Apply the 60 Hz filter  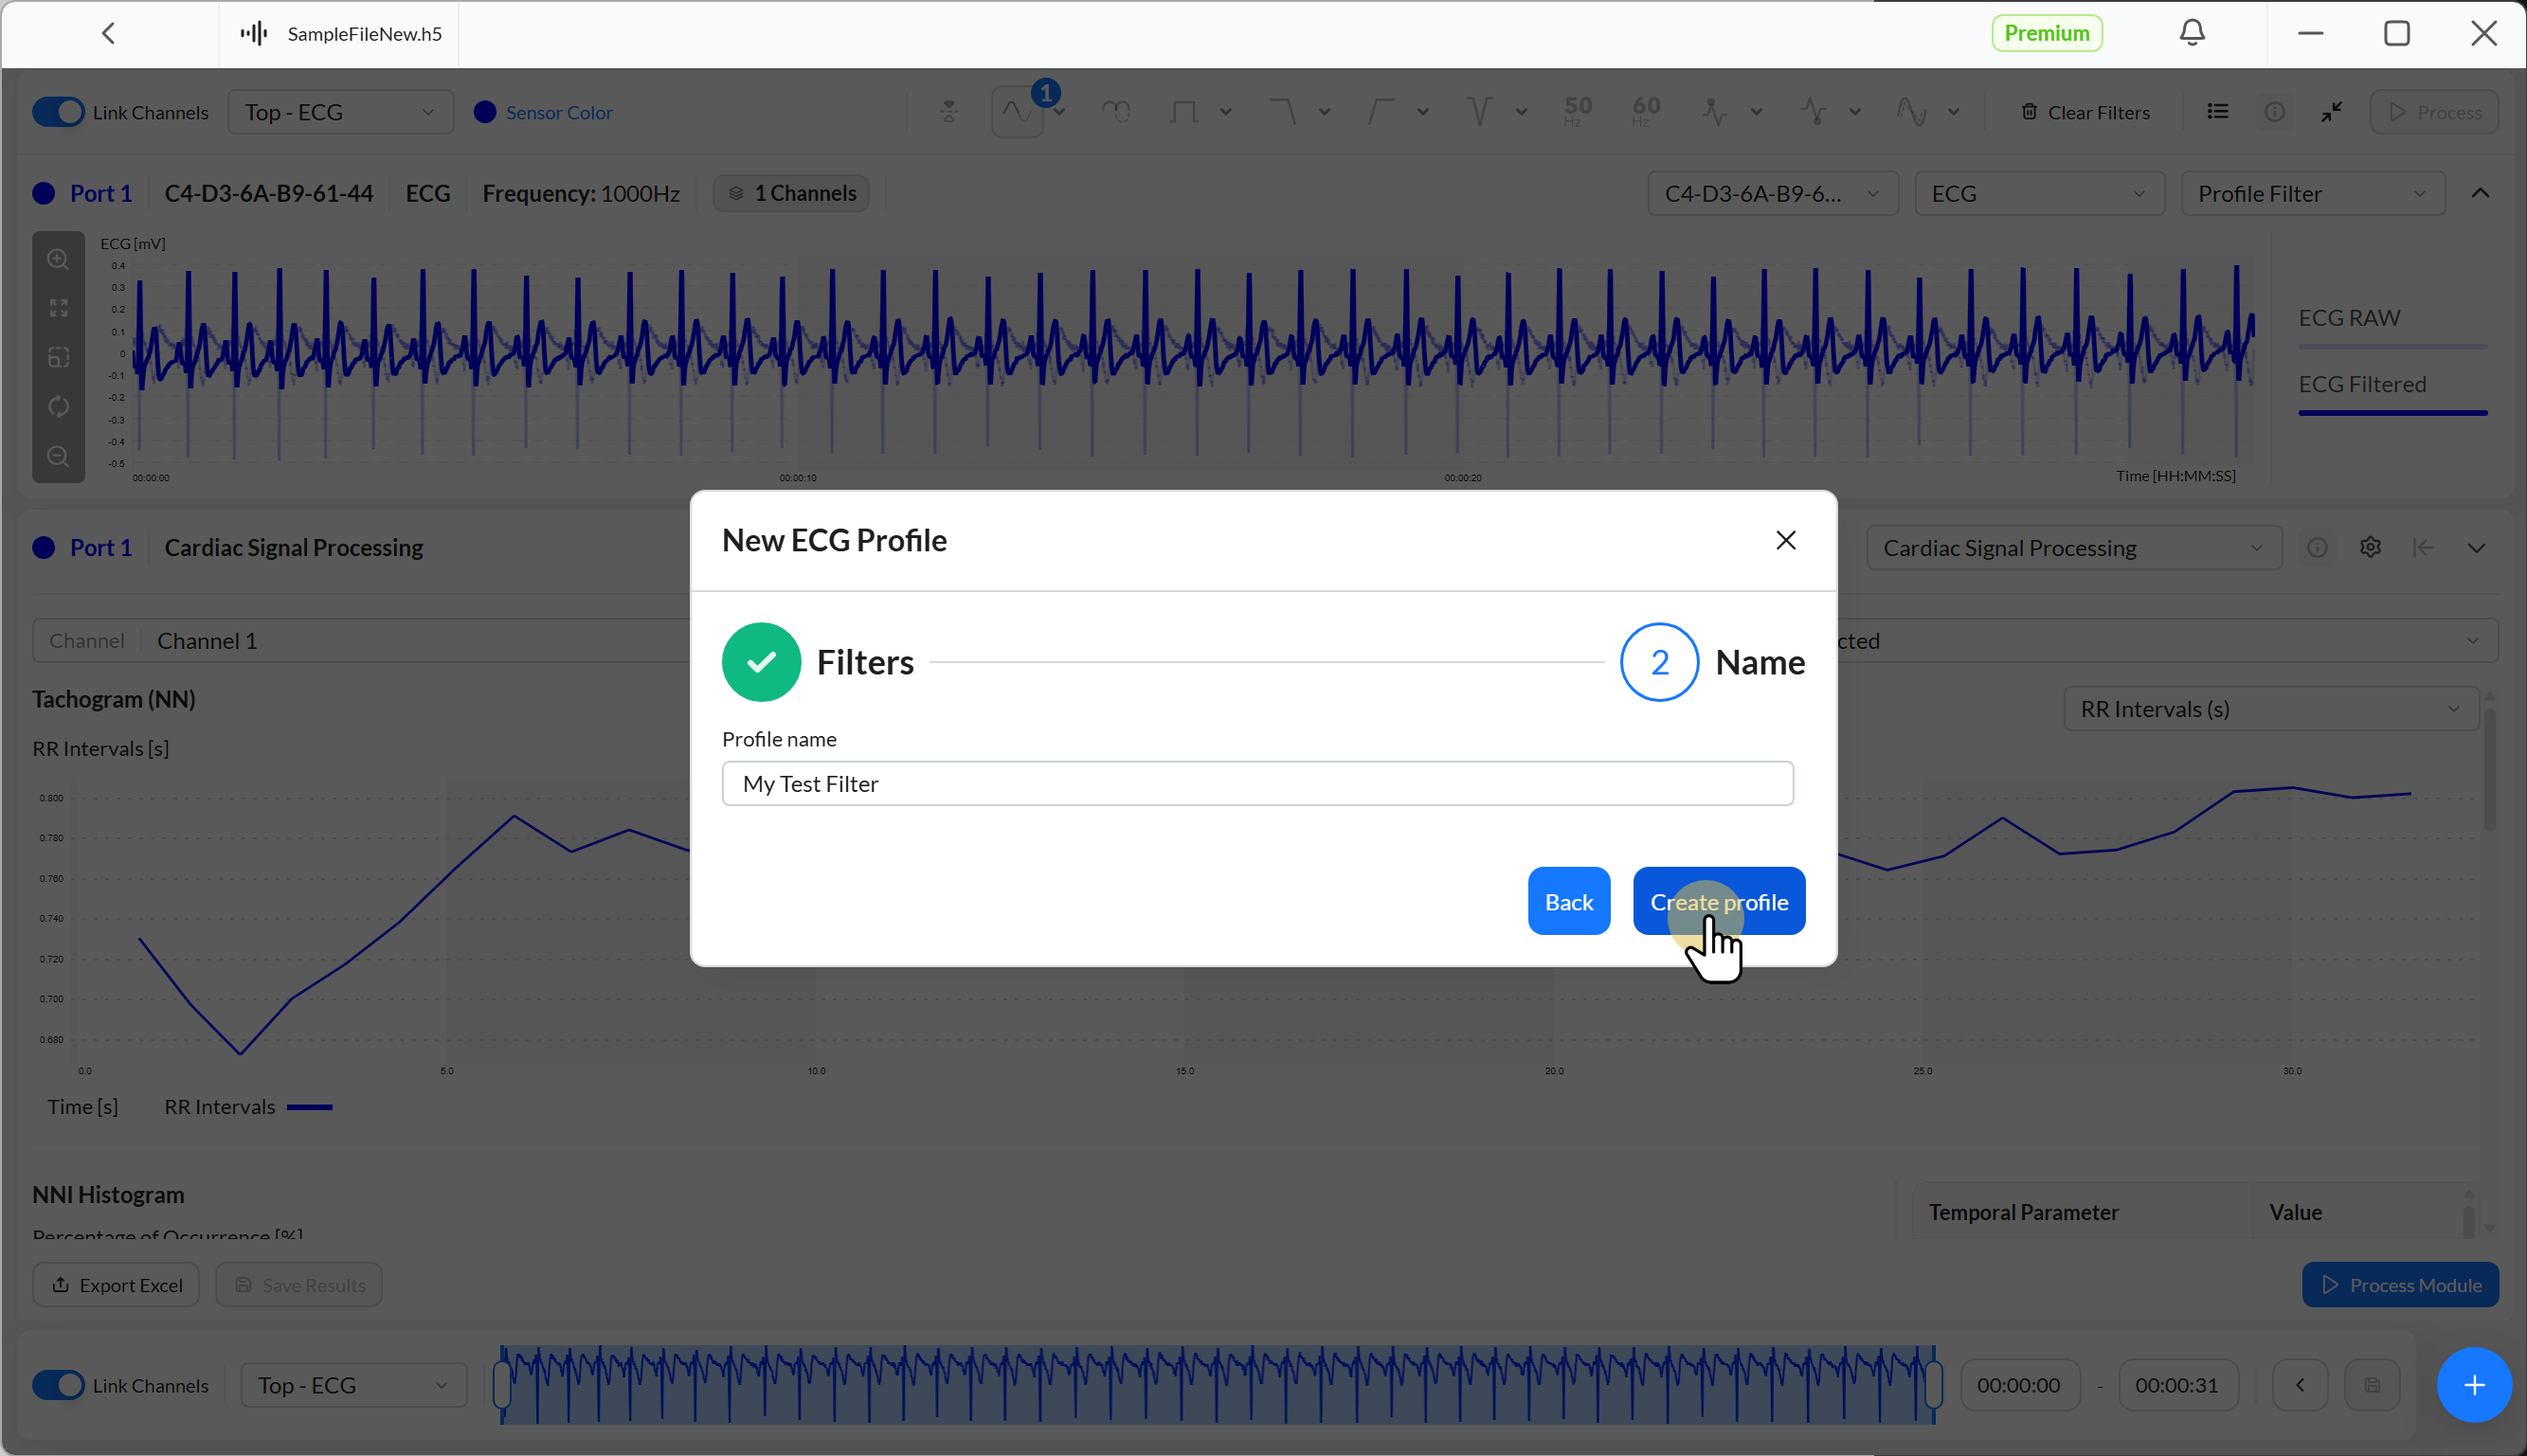click(x=1645, y=112)
